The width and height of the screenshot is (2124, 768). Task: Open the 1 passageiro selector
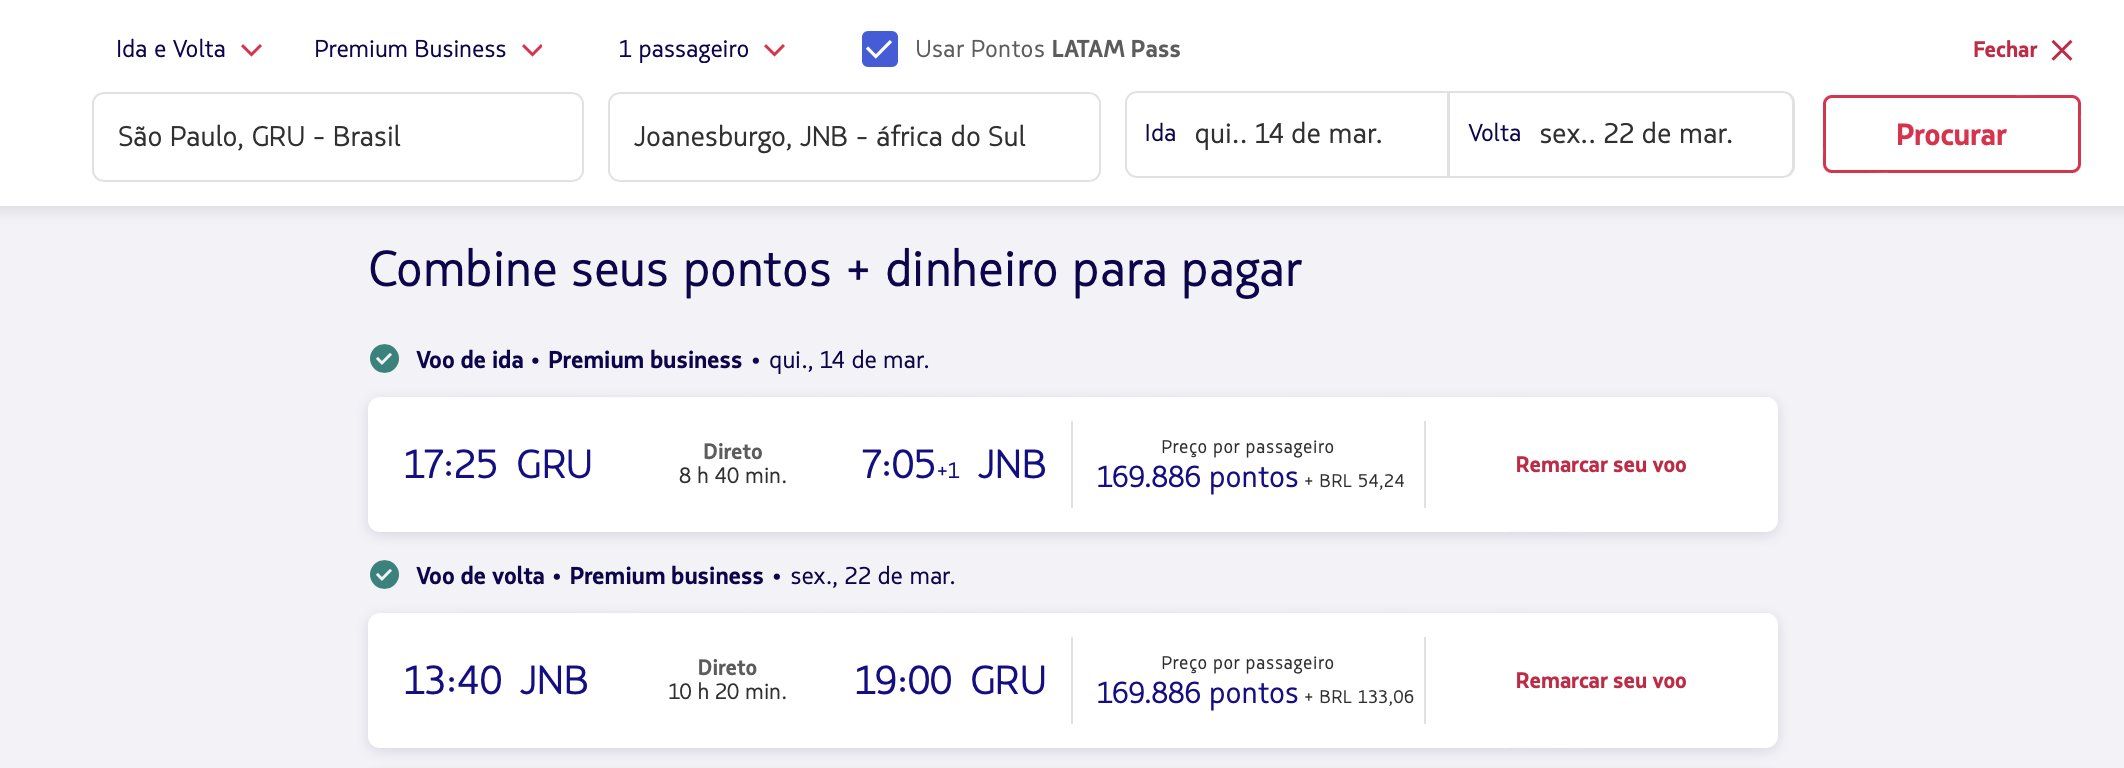tap(683, 49)
